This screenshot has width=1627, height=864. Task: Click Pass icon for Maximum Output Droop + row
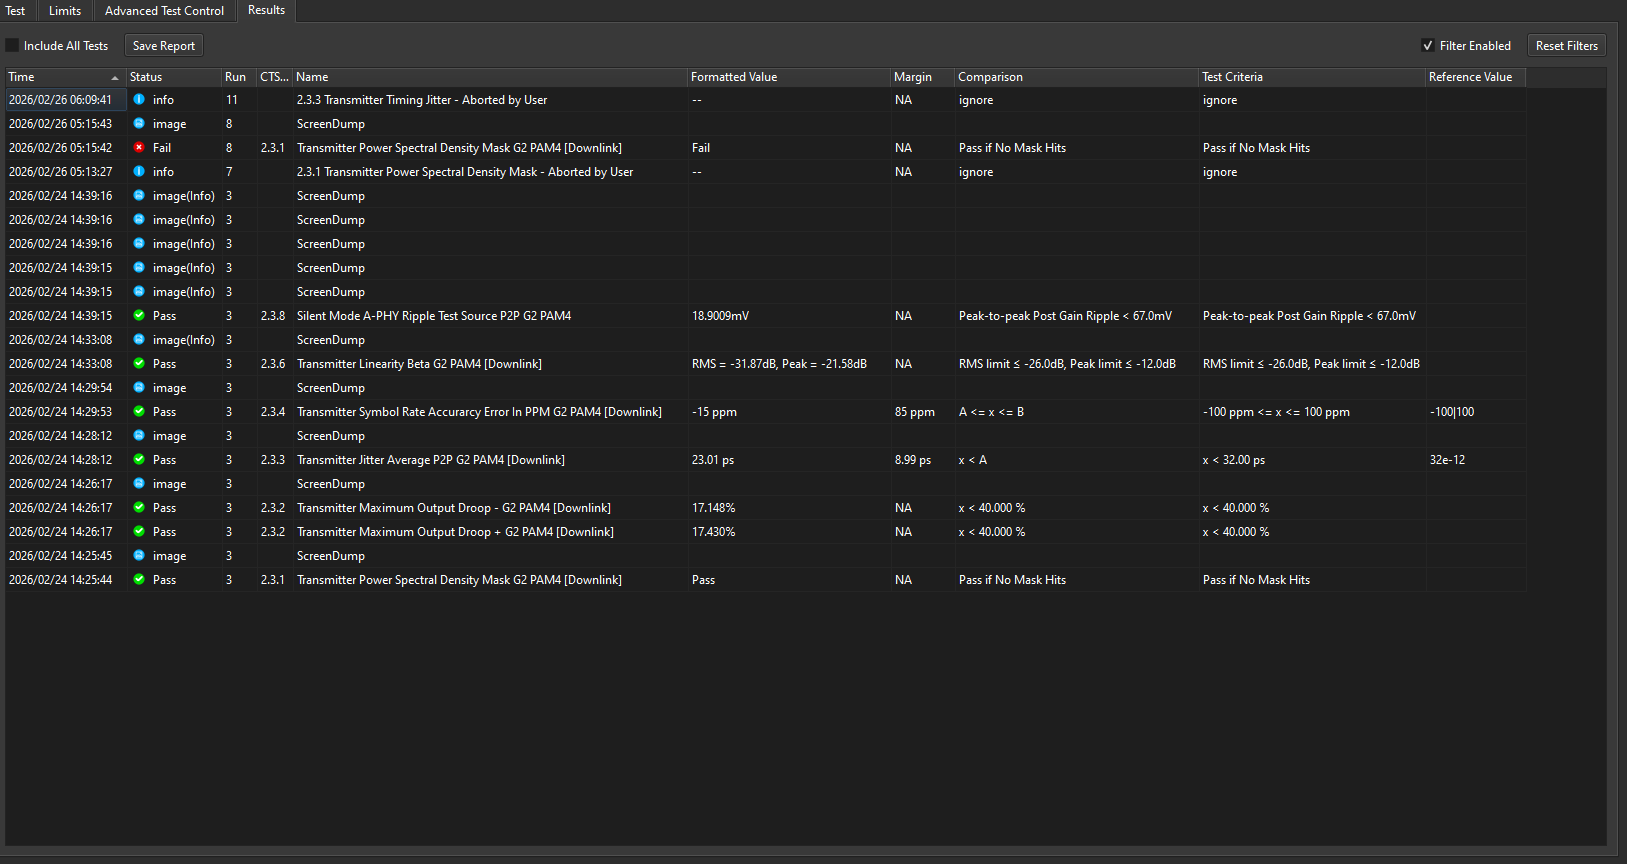point(139,532)
